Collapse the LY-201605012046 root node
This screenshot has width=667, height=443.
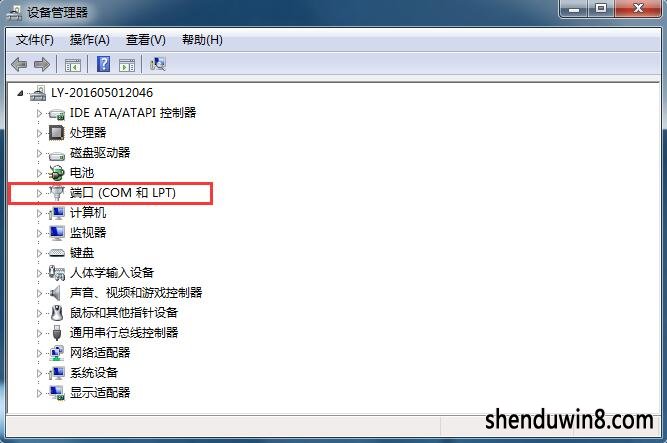click(20, 93)
